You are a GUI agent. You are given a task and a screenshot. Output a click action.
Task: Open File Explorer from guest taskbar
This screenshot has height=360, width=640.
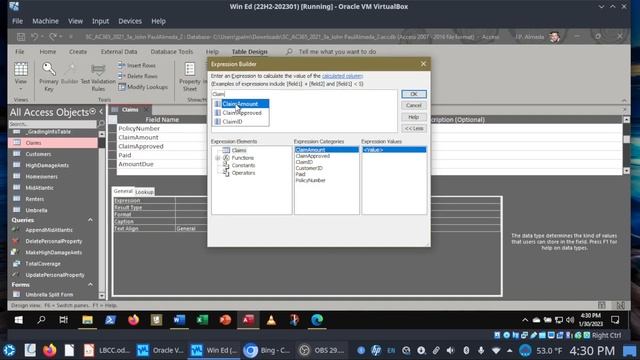[x=87, y=320]
